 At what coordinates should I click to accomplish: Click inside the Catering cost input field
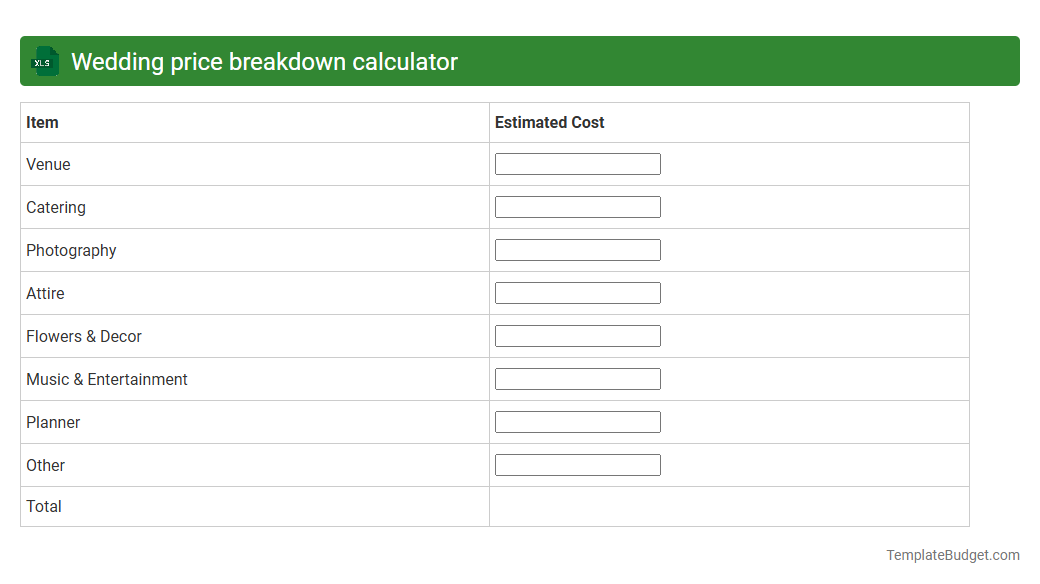tap(577, 206)
